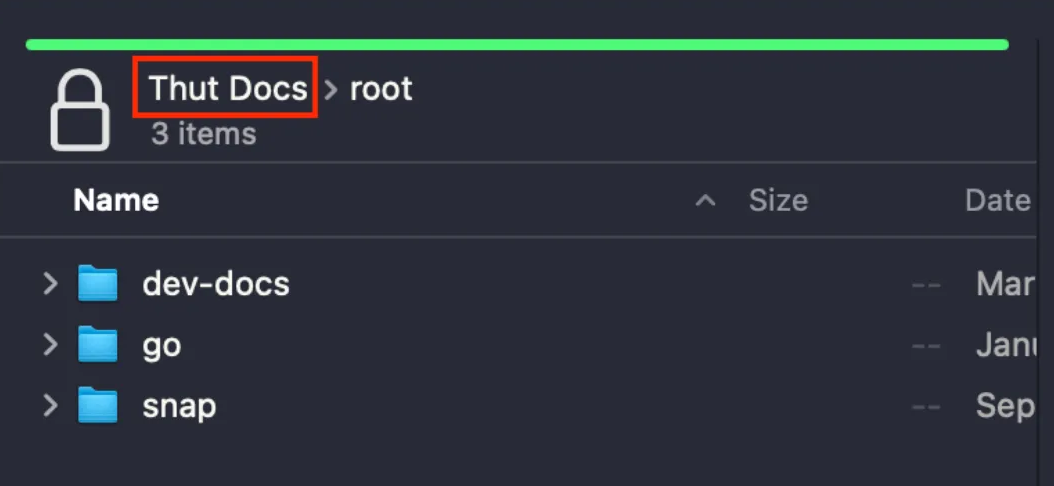
Task: Click the dev-docs folder icon
Action: [x=98, y=284]
